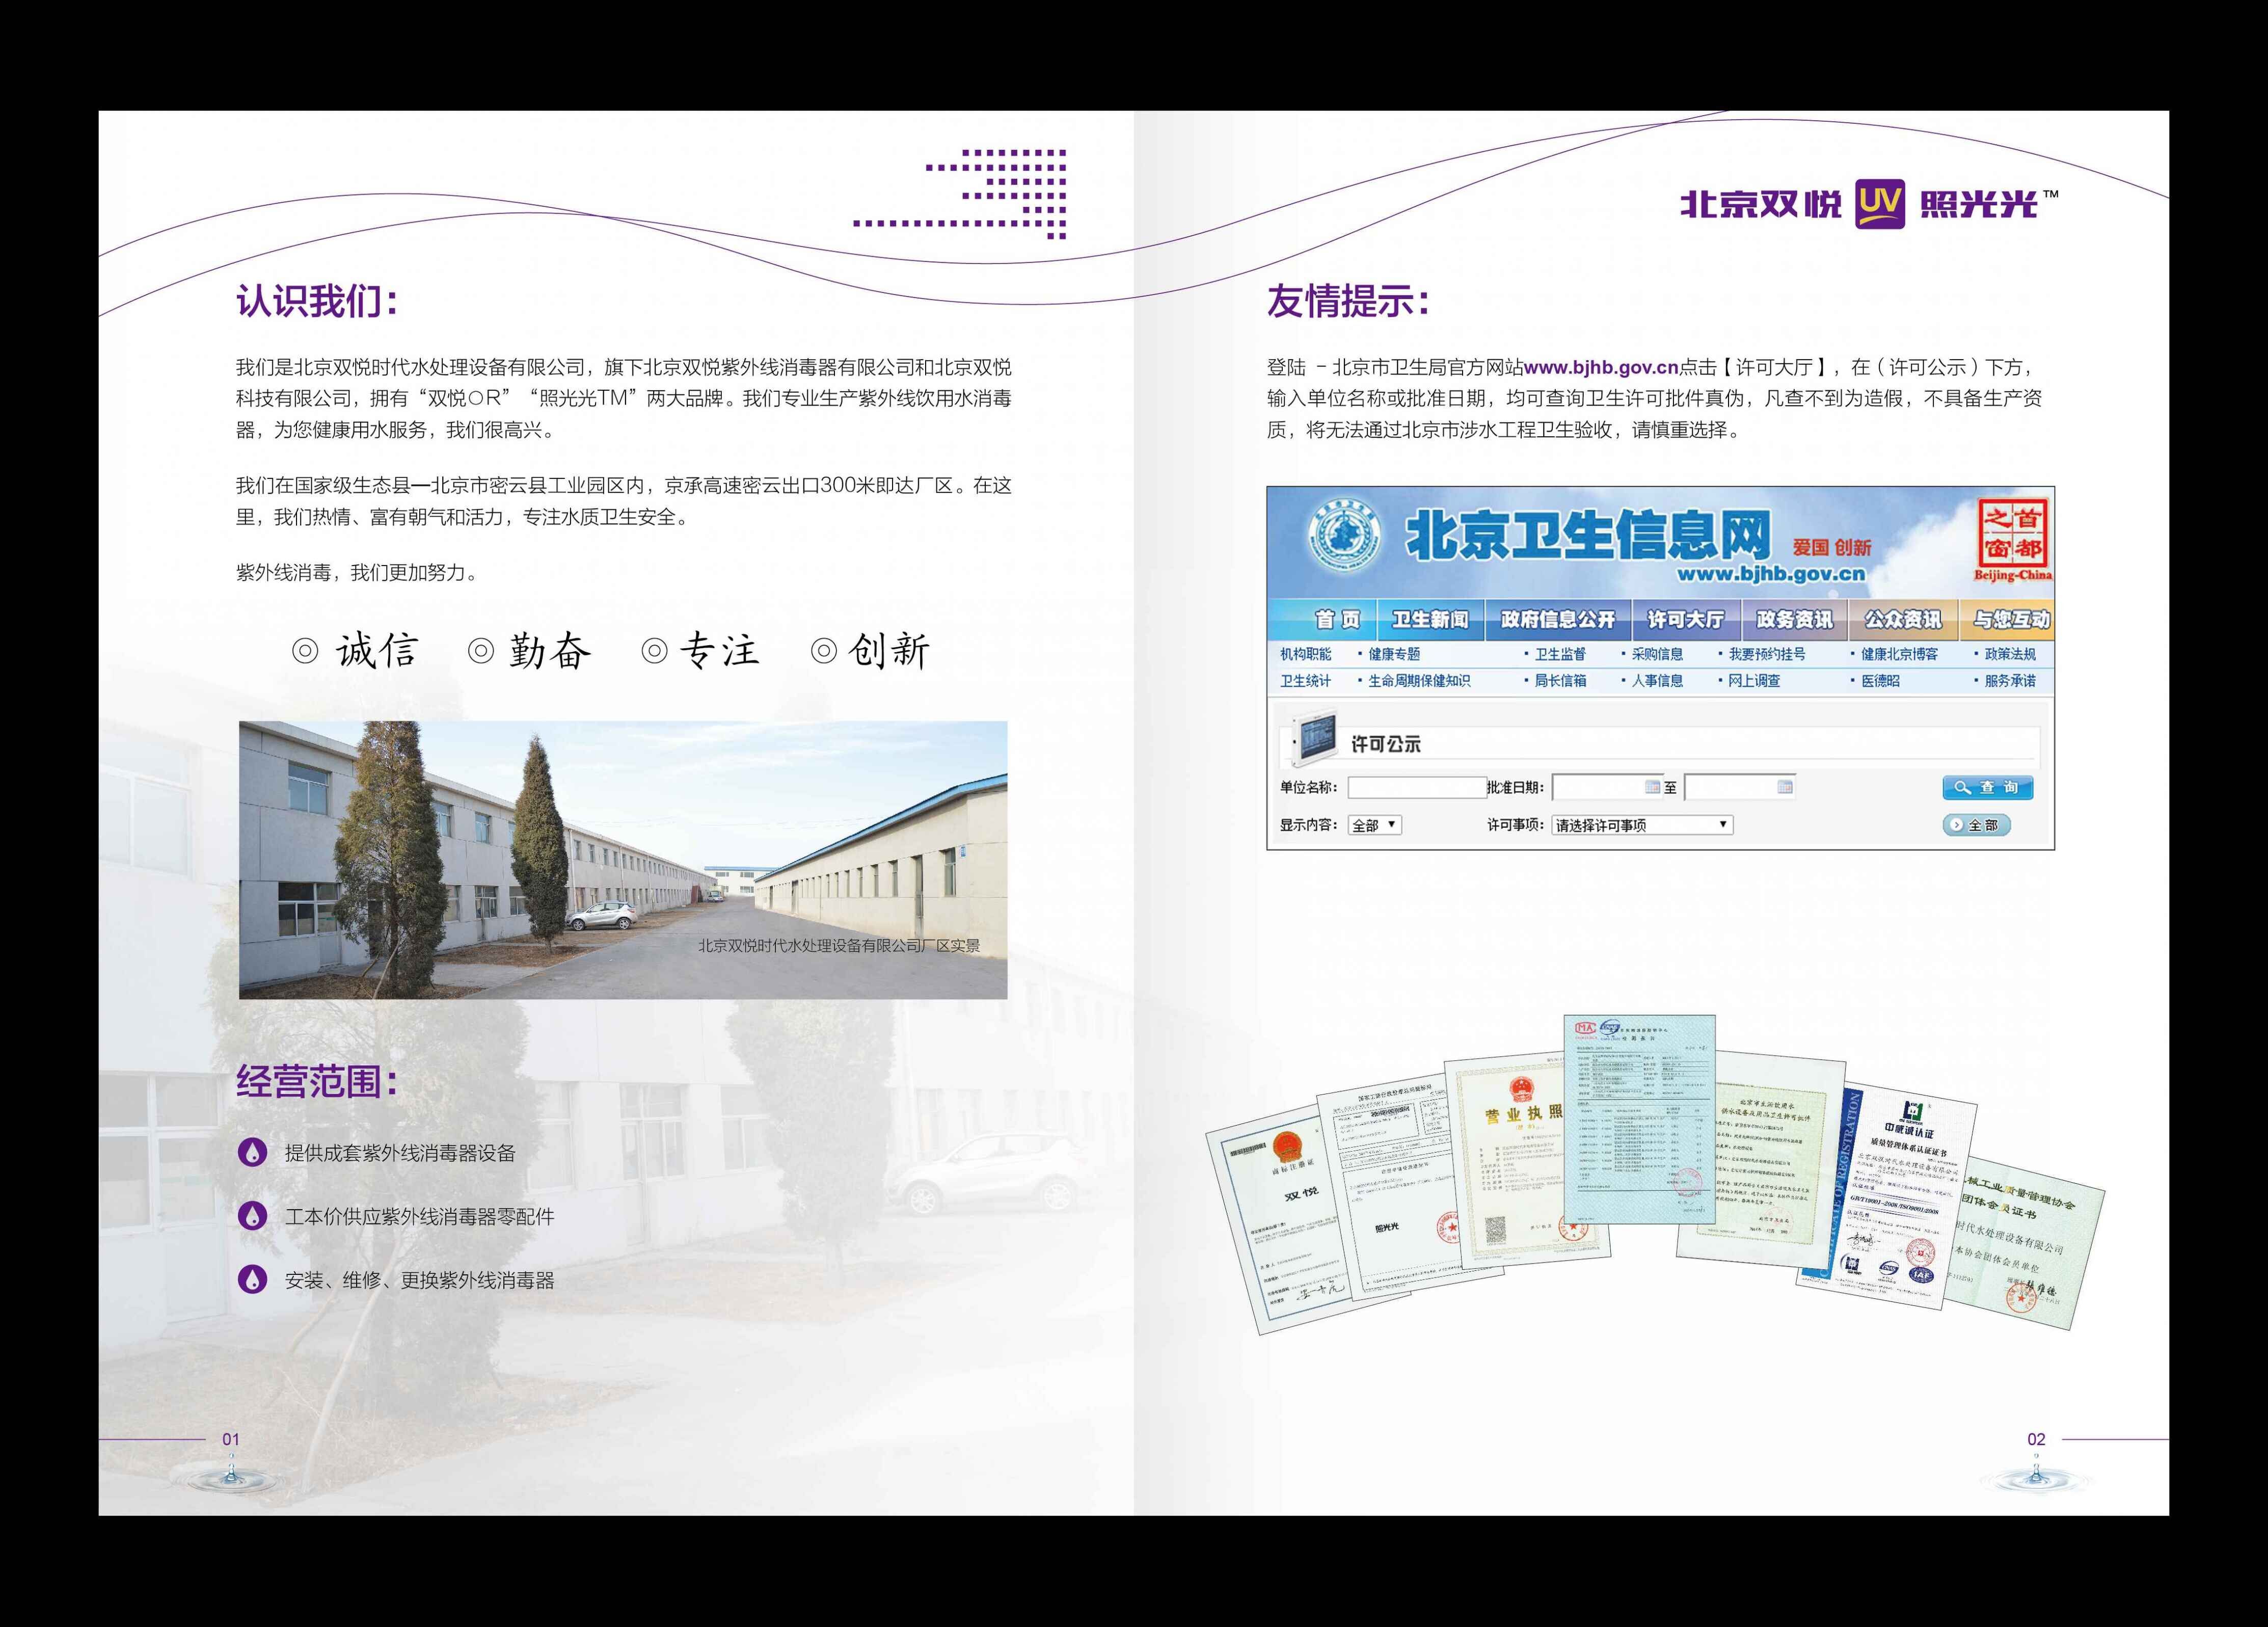Click the water splash icon under page 01
The width and height of the screenshot is (2268, 1627).
[x=231, y=1475]
